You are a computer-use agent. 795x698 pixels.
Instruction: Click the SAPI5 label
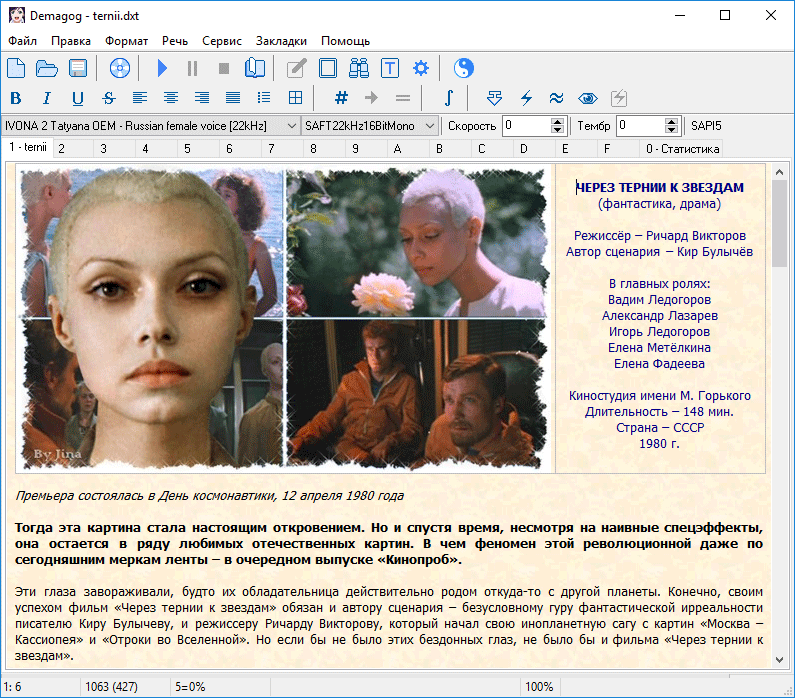click(706, 126)
